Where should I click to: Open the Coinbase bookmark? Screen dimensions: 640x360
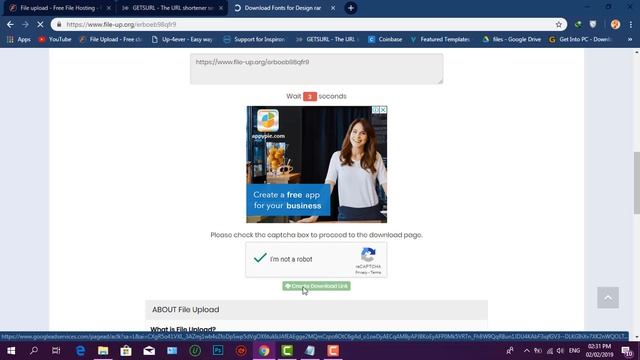click(x=385, y=39)
